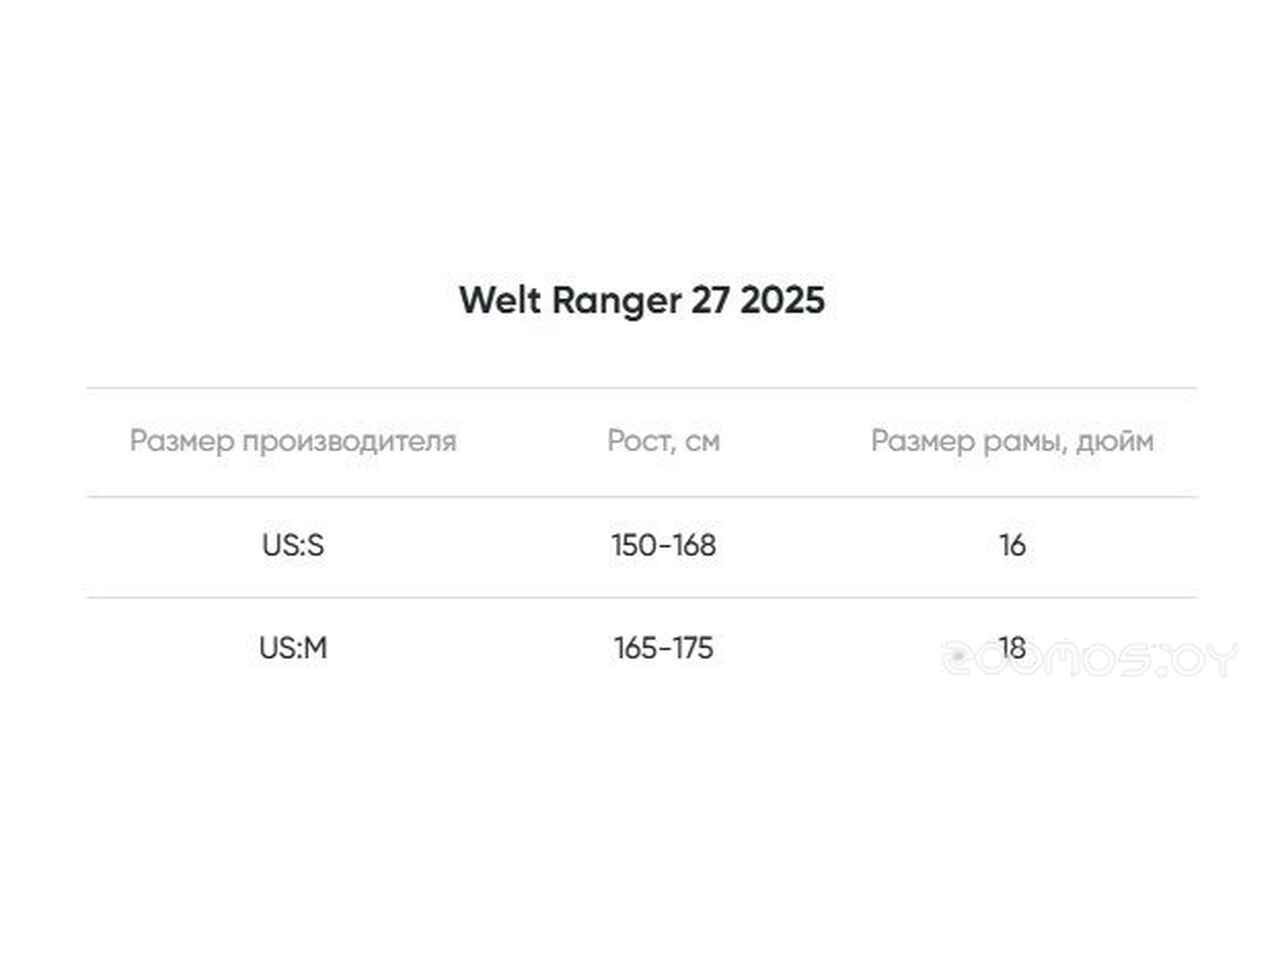Click the "Welt Ranger 27 2025" table title
Image resolution: width=1280 pixels, height=960 pixels.
pyautogui.click(x=641, y=300)
